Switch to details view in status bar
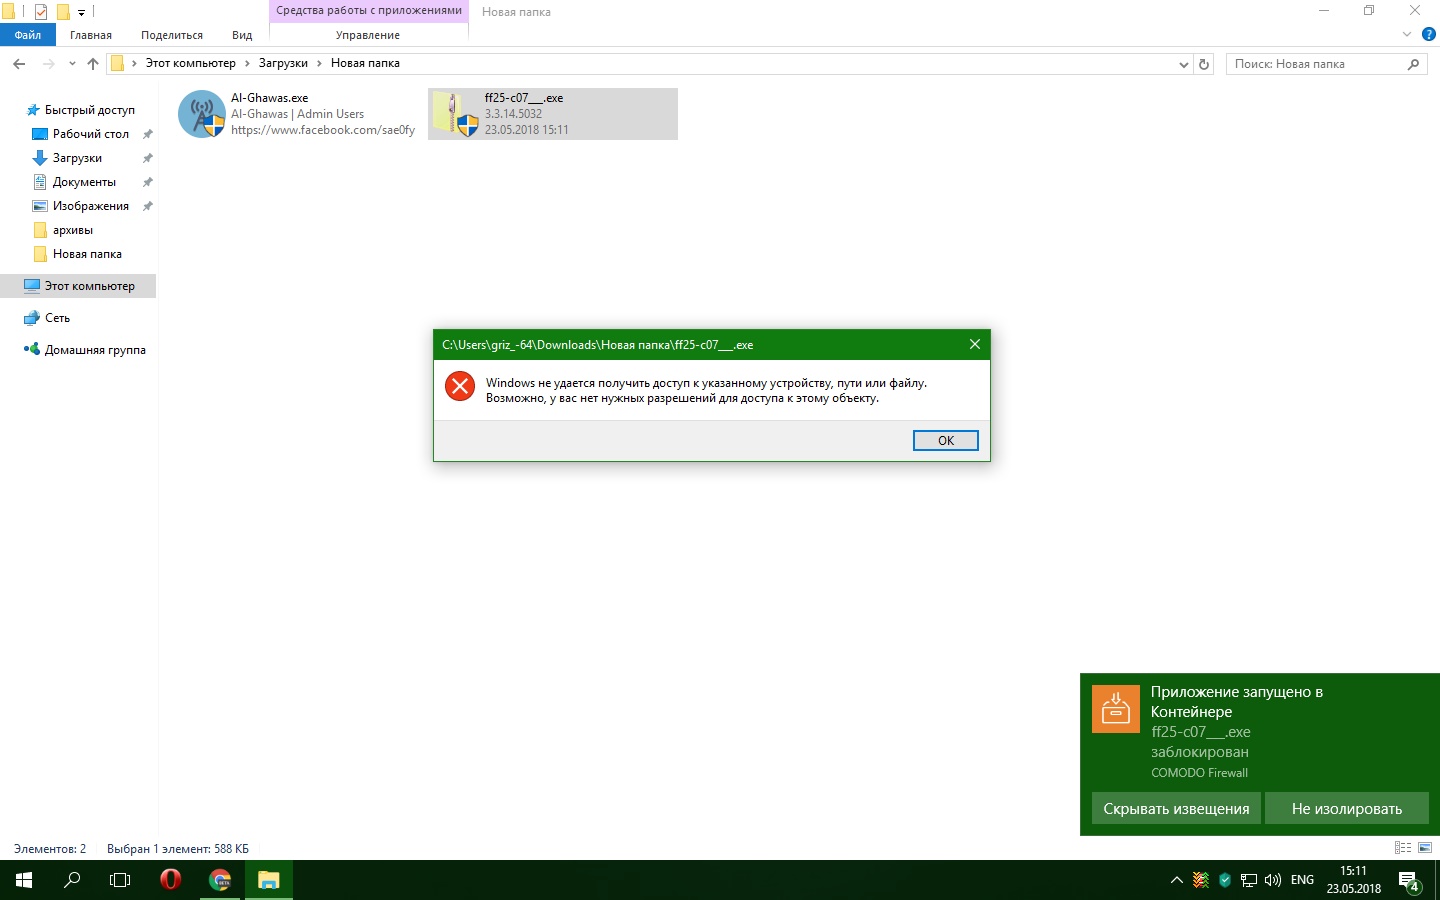 tap(1403, 848)
